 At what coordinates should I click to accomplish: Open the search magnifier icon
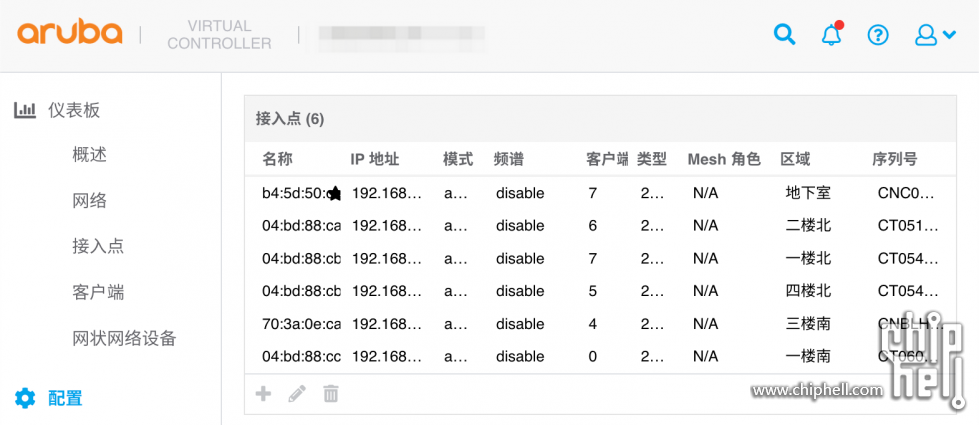784,34
